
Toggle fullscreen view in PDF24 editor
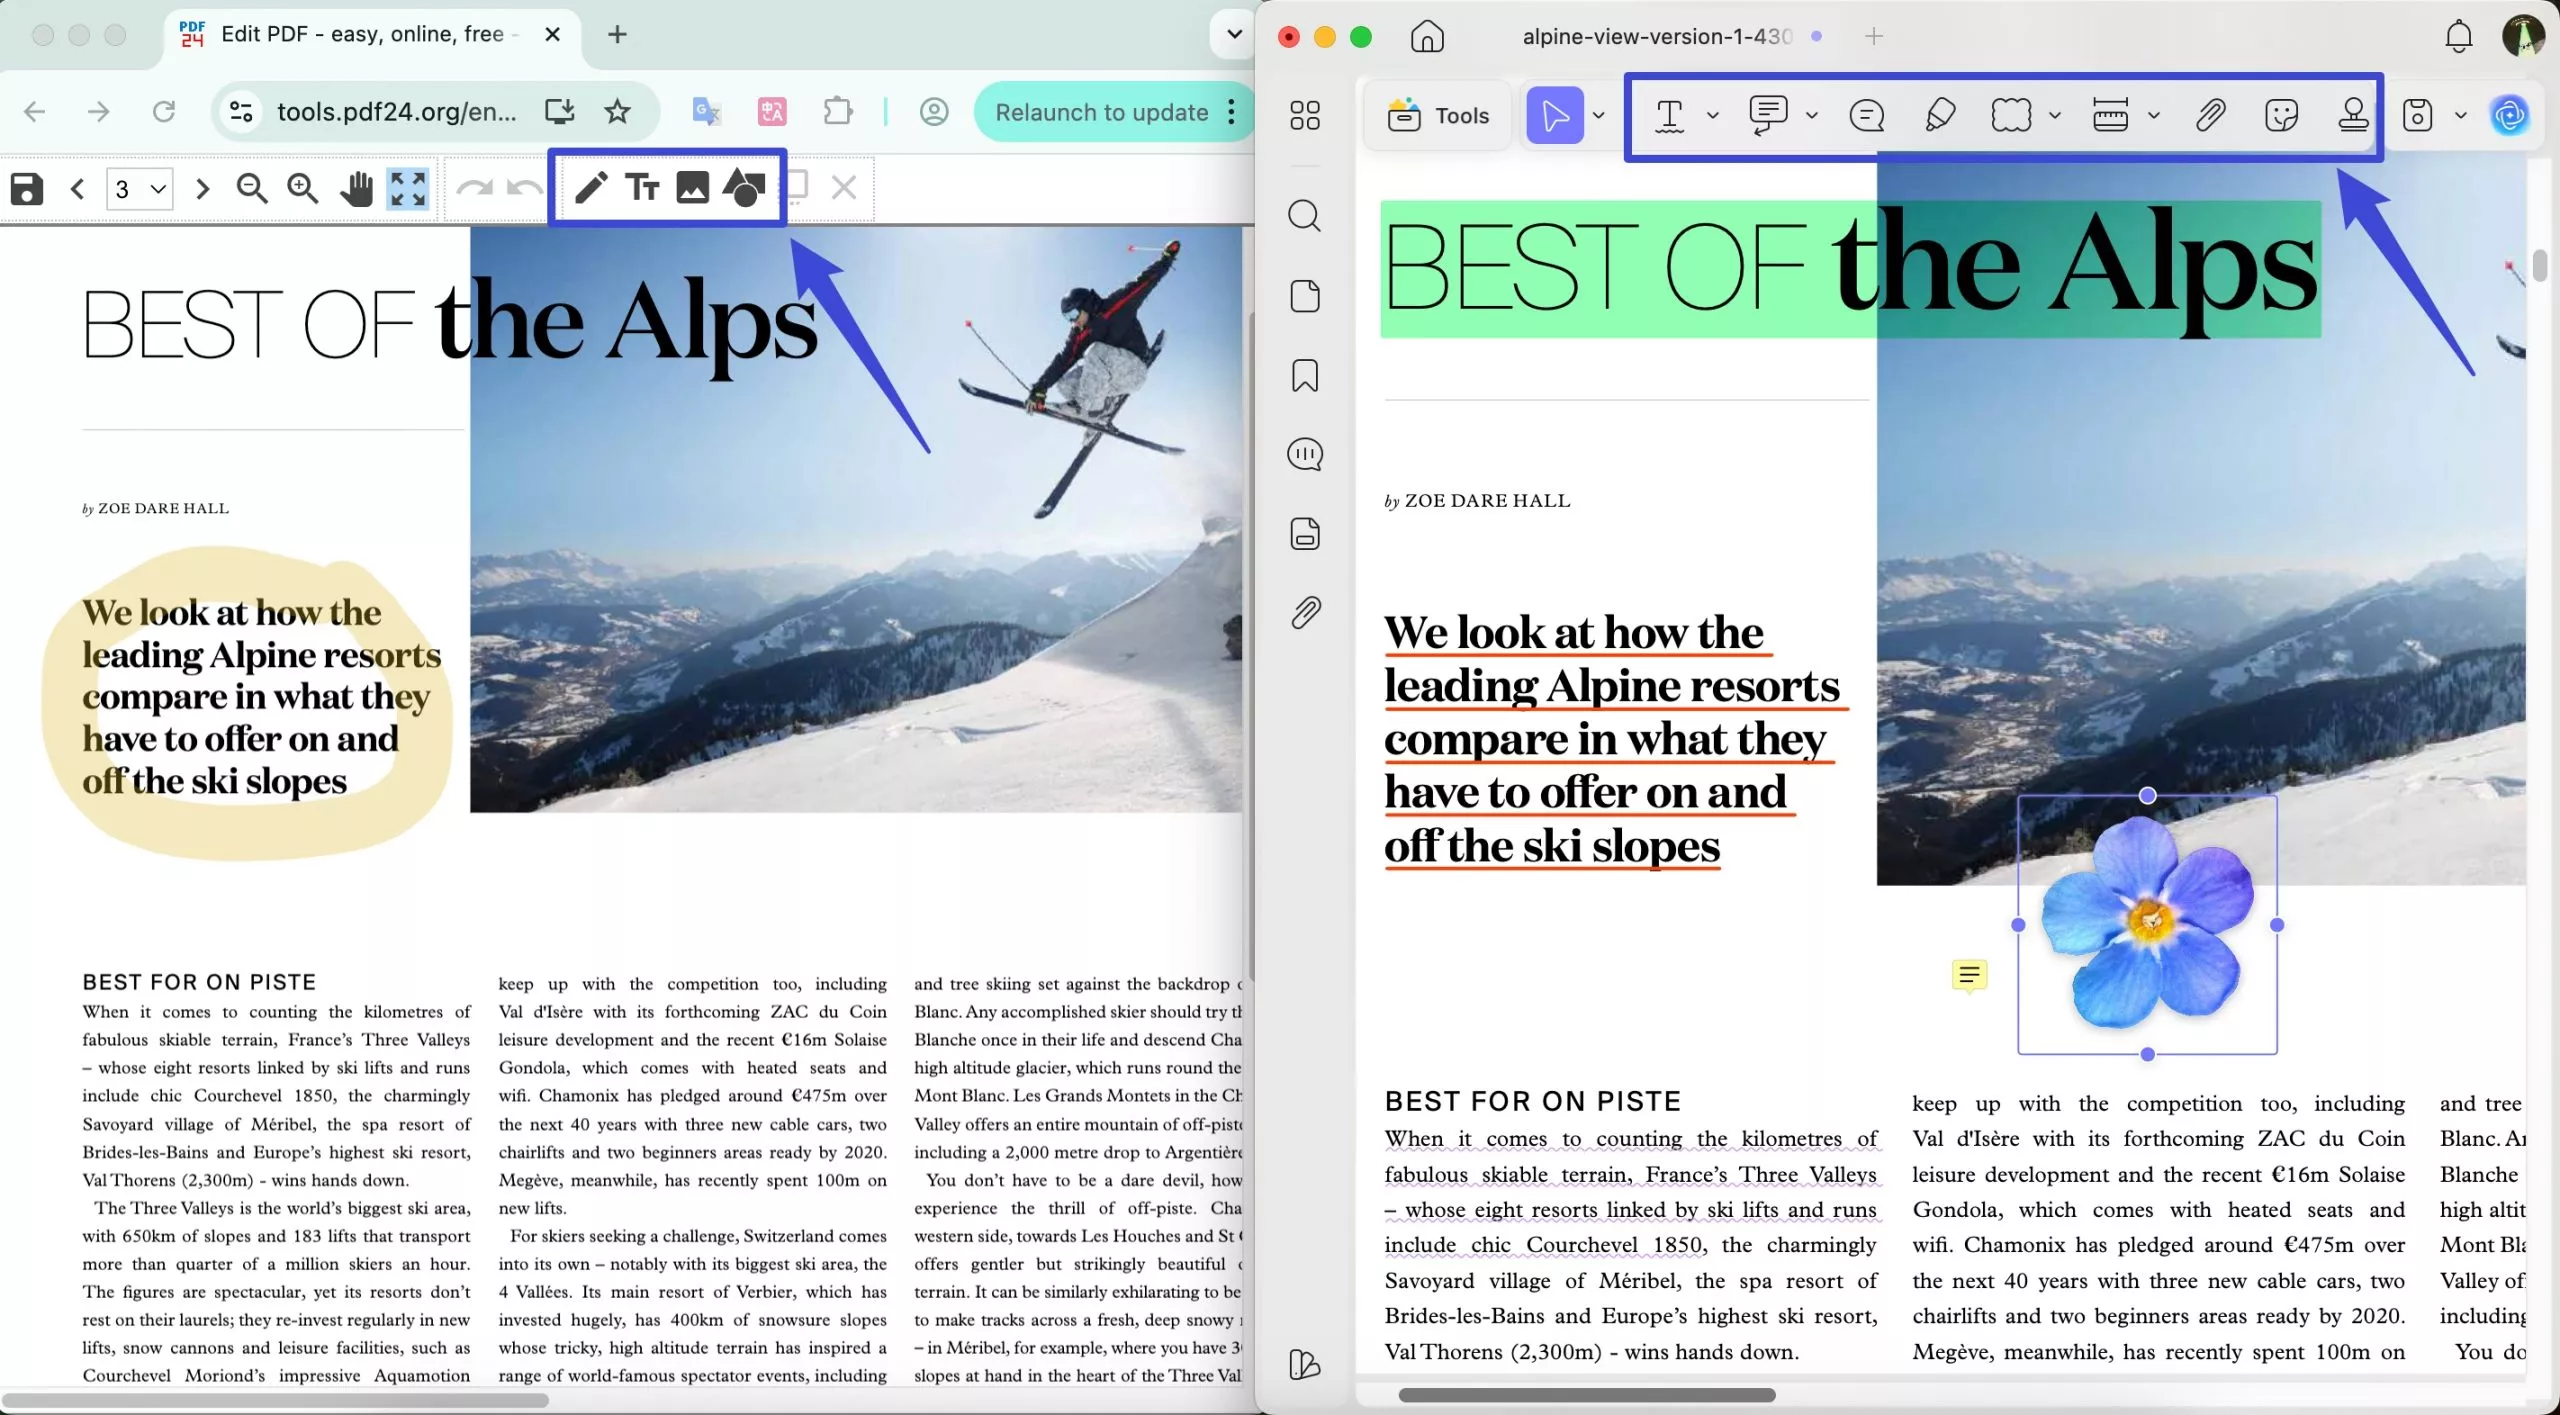407,188
